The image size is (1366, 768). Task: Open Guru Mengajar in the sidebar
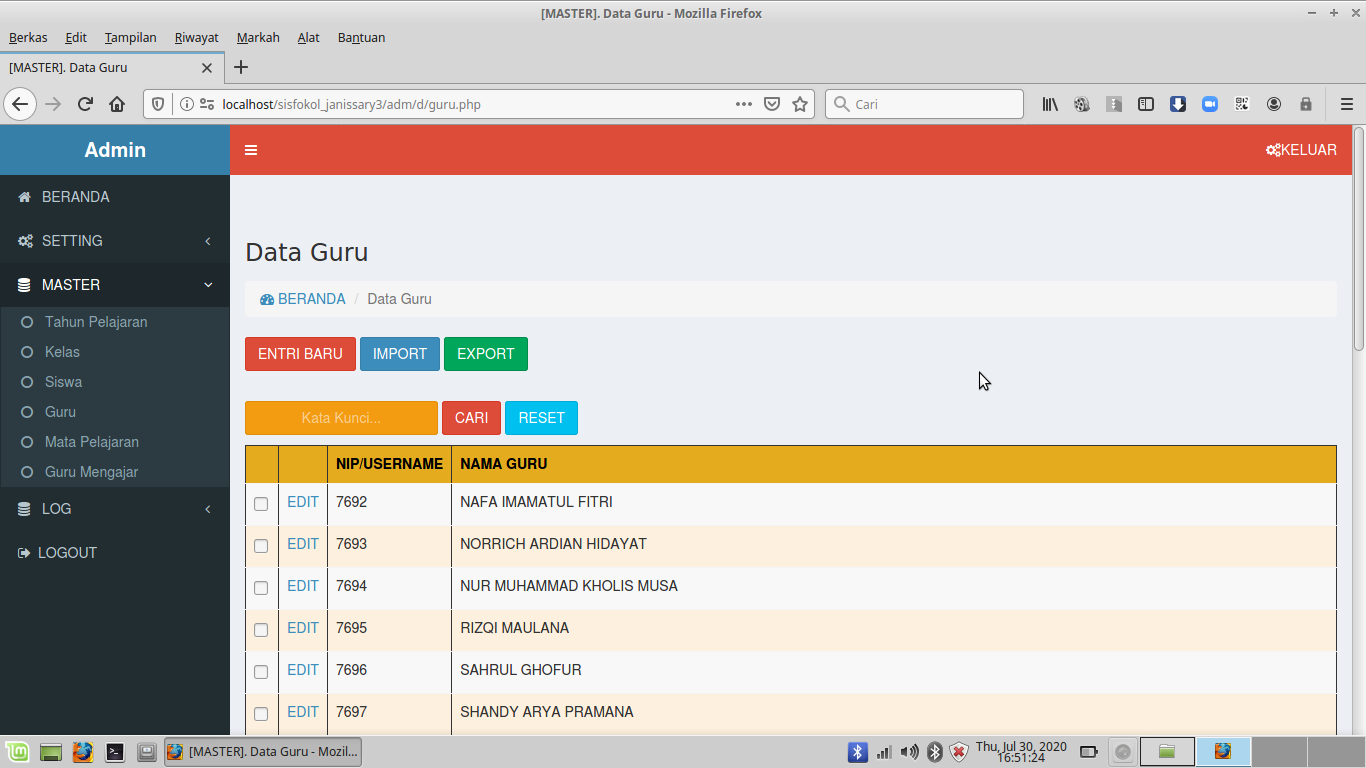[91, 472]
